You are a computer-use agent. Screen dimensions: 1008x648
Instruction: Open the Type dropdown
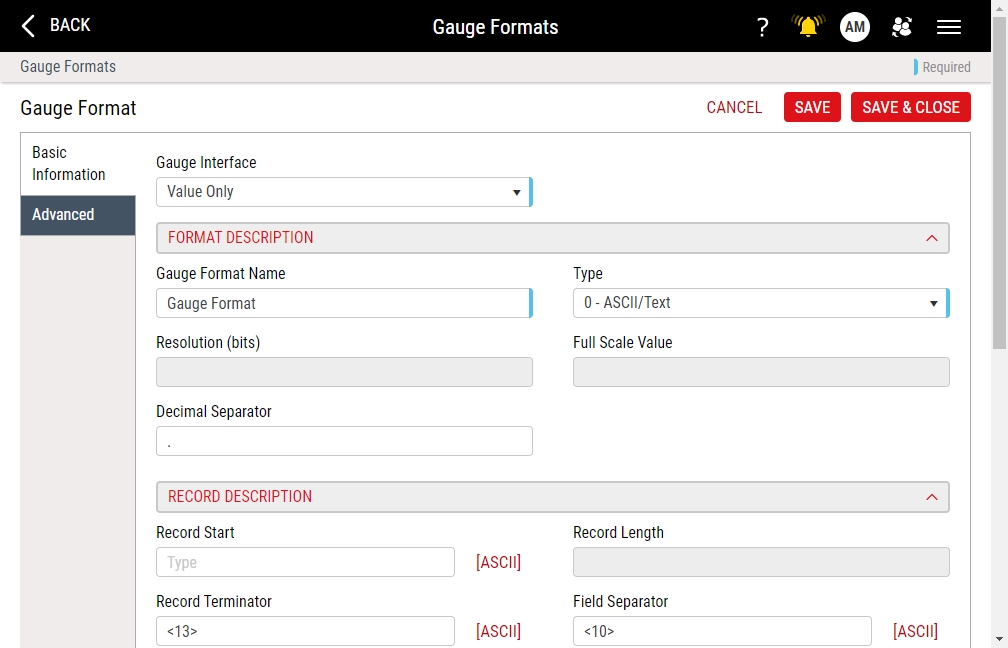click(x=760, y=303)
